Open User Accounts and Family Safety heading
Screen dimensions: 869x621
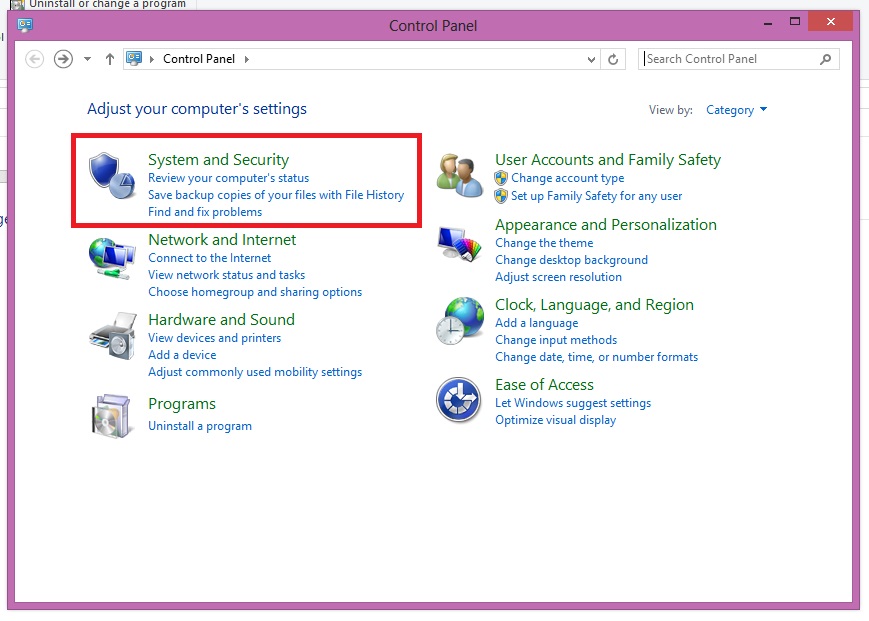(607, 160)
